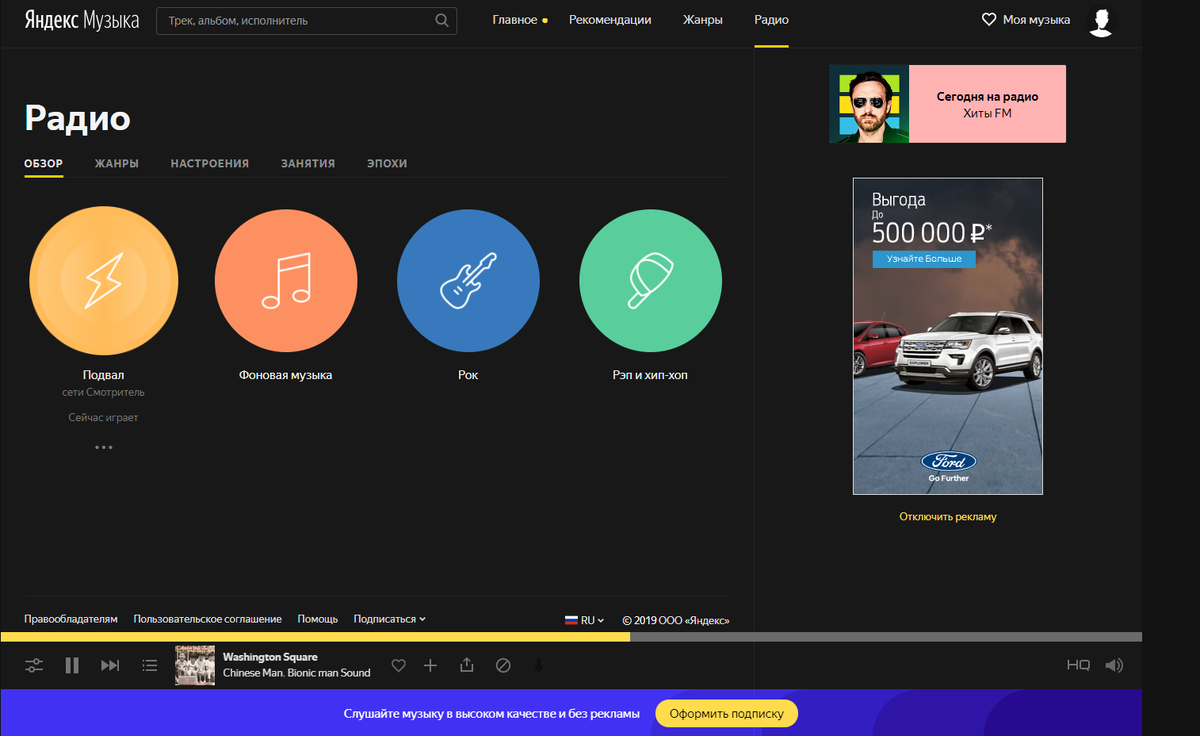The height and width of the screenshot is (736, 1200).
Task: Expand the Подписаться dropdown
Action: [390, 619]
